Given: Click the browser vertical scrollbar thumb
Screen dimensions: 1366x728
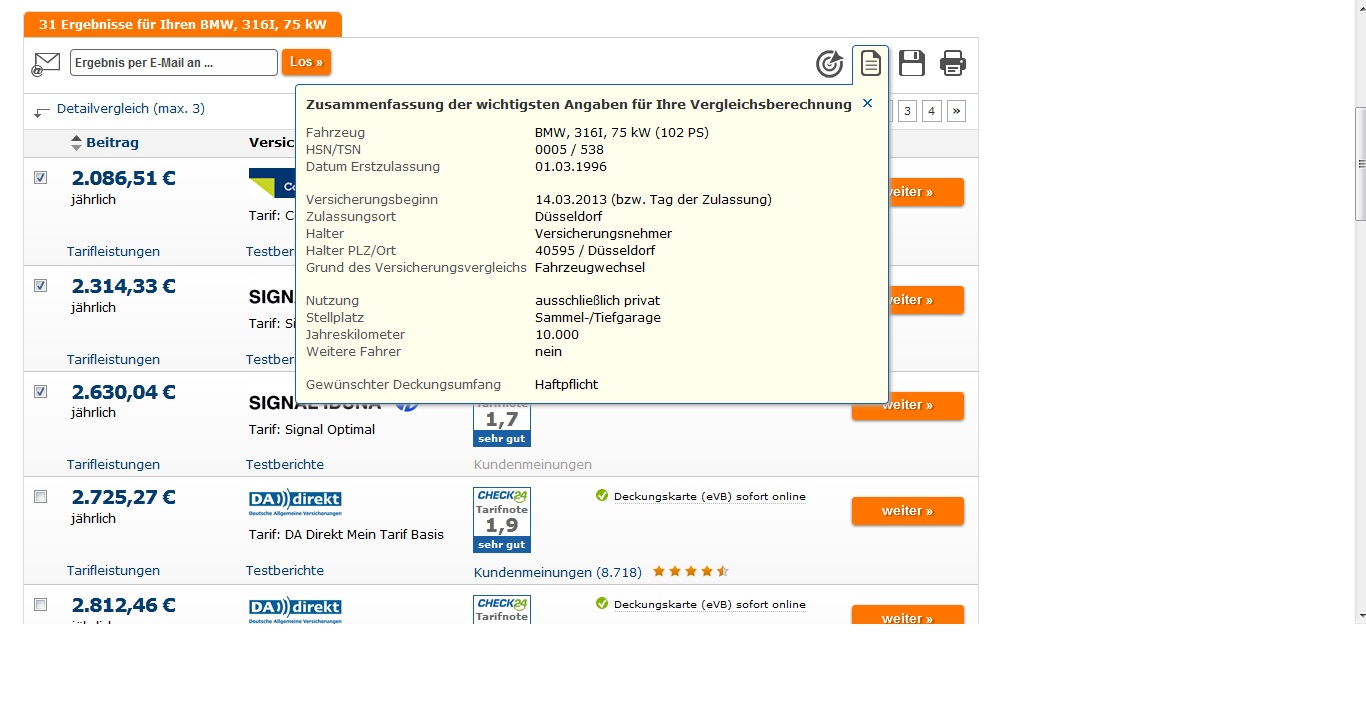Looking at the screenshot, I should pyautogui.click(x=1359, y=163).
